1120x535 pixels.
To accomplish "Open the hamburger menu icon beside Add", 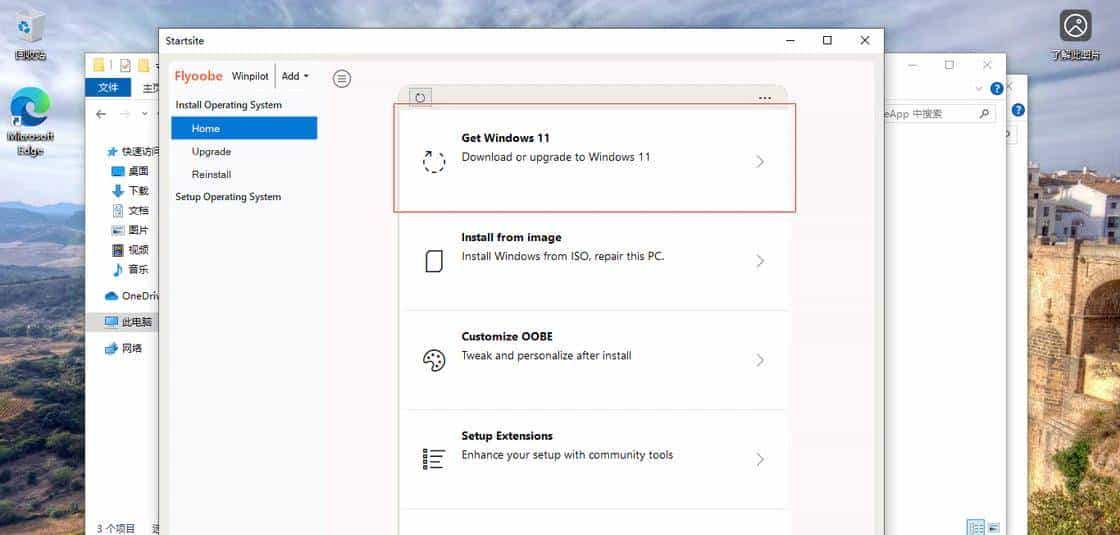I will 342,79.
